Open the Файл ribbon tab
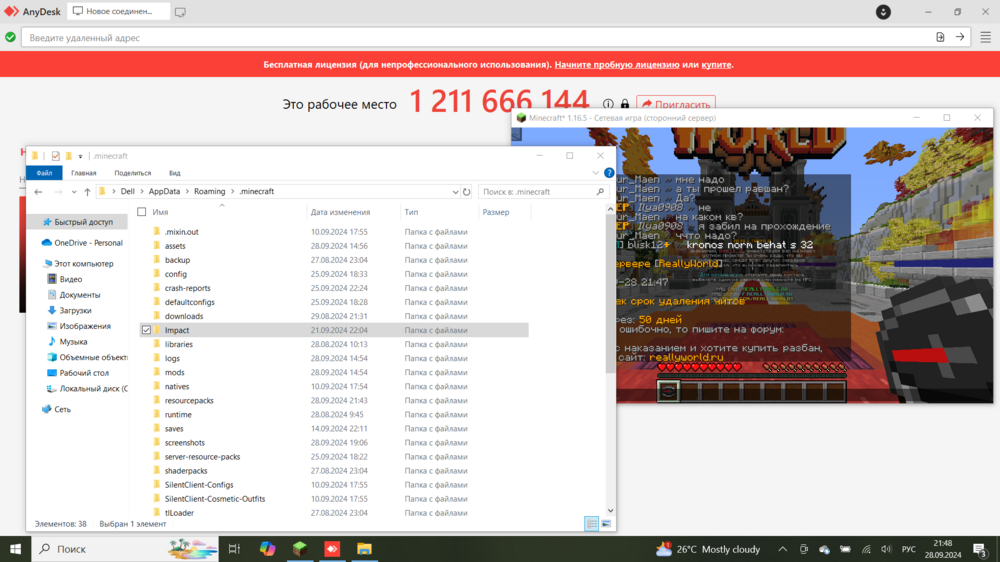Image resolution: width=1000 pixels, height=562 pixels. click(x=44, y=173)
